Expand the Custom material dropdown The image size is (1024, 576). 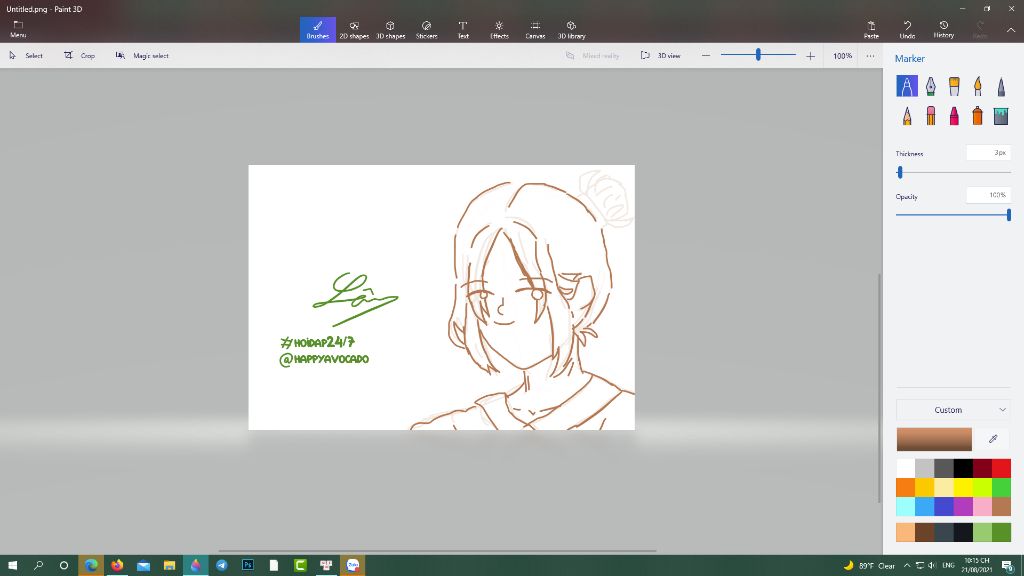953,410
